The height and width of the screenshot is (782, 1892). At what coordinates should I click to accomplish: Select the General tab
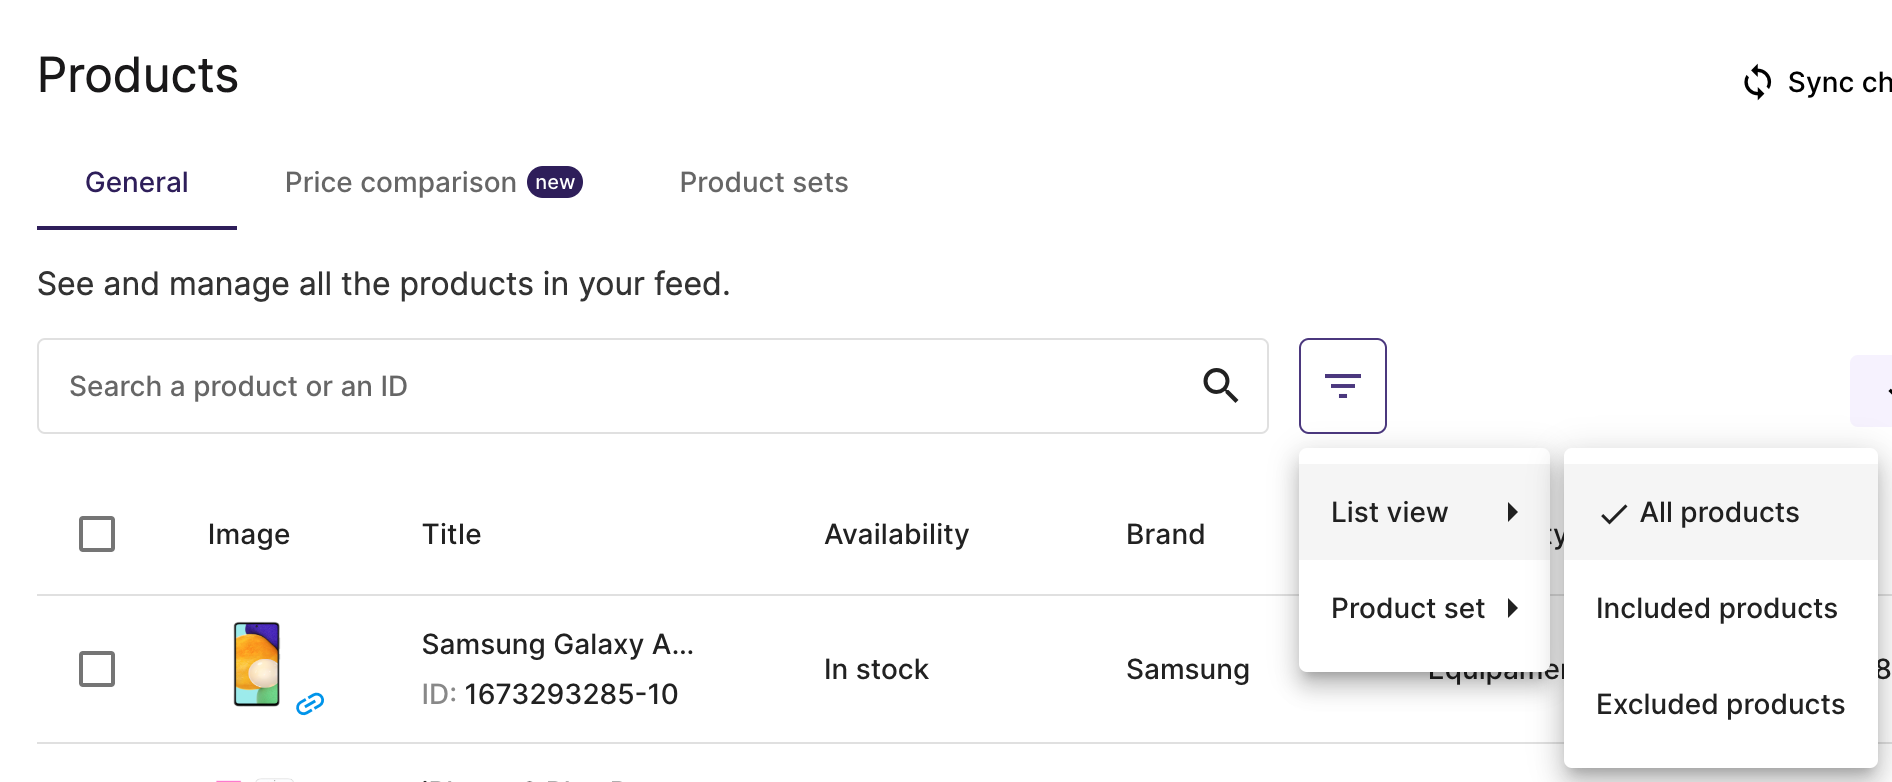[x=137, y=182]
